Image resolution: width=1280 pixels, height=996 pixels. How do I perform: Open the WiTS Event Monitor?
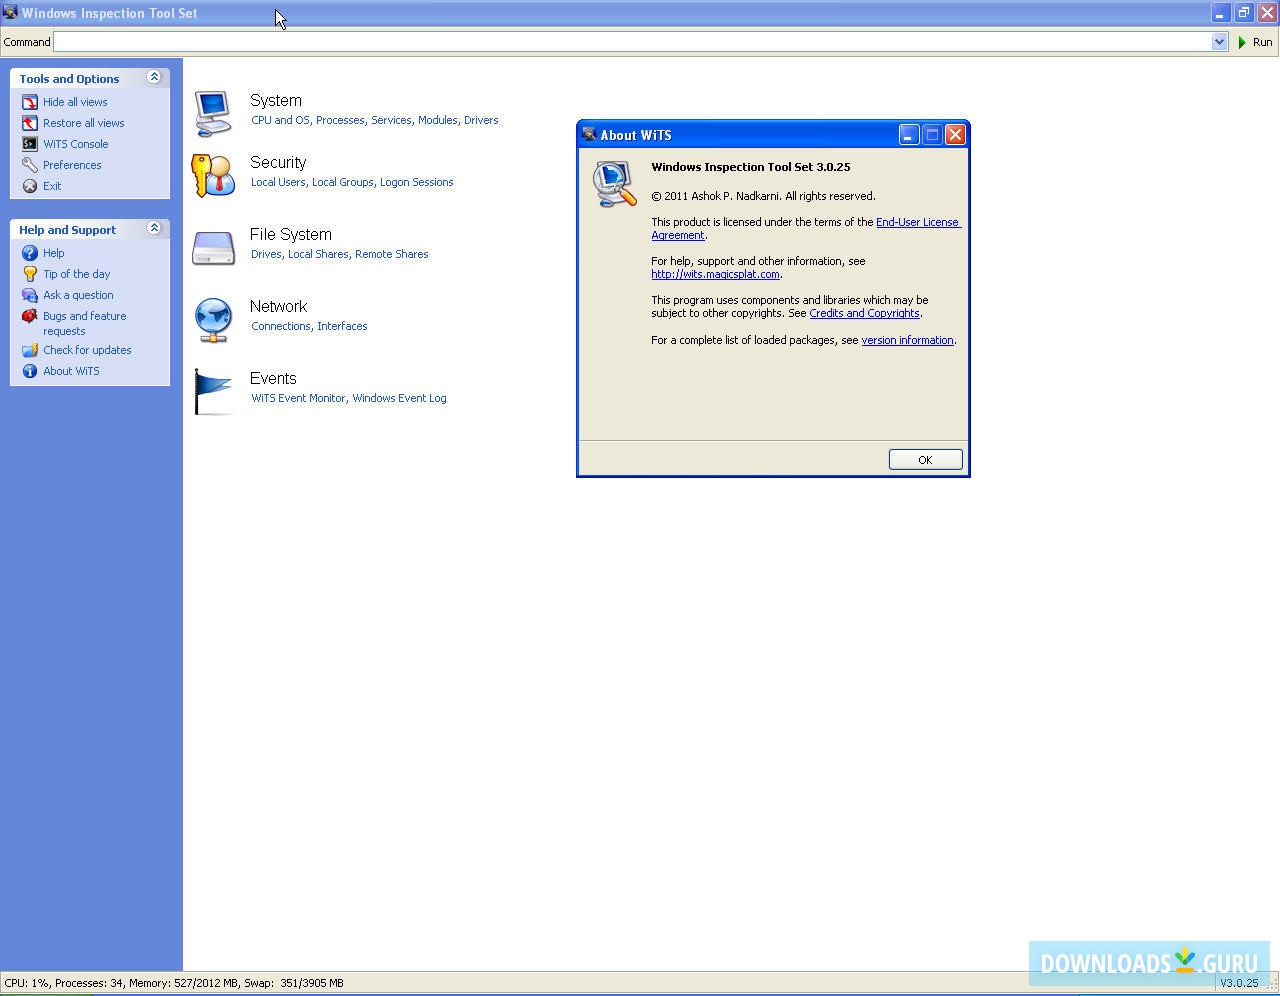(298, 398)
